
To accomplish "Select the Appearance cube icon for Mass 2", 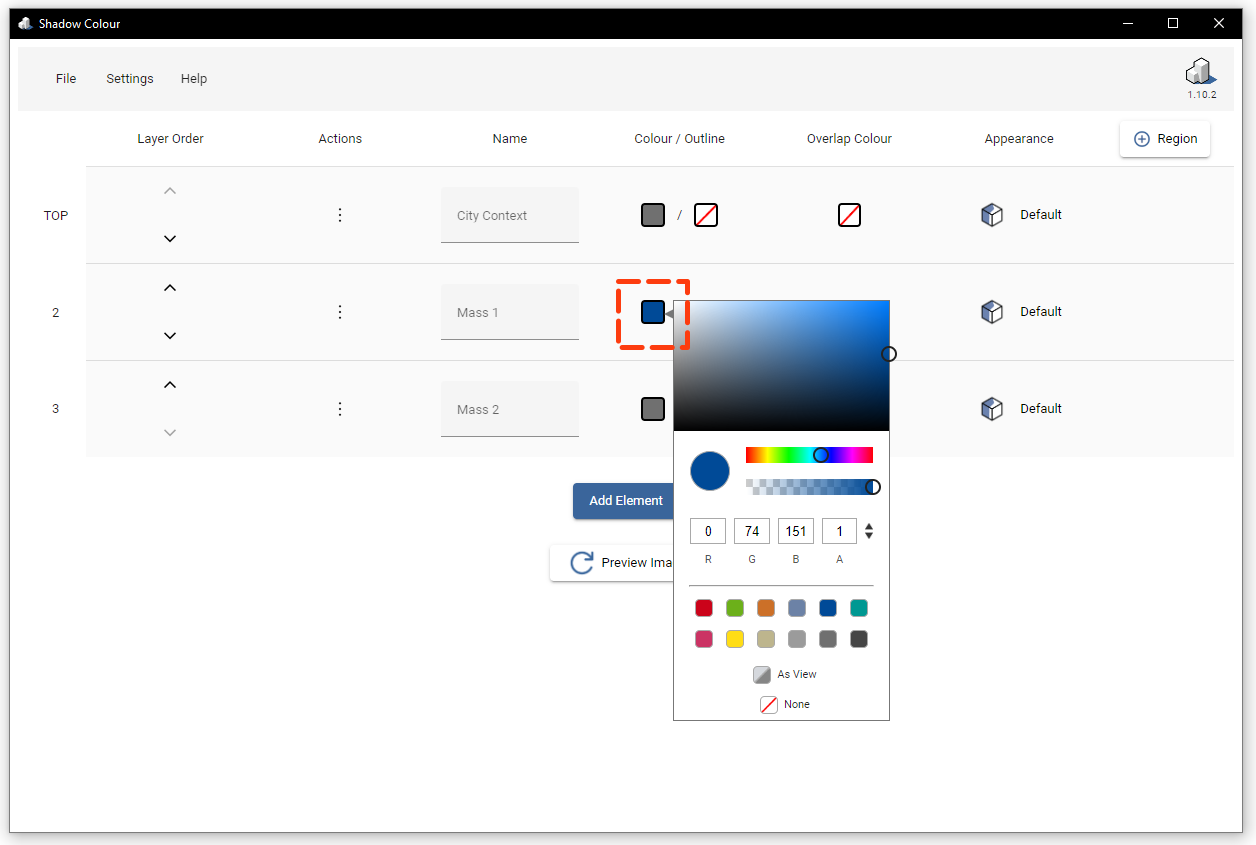I will point(991,408).
